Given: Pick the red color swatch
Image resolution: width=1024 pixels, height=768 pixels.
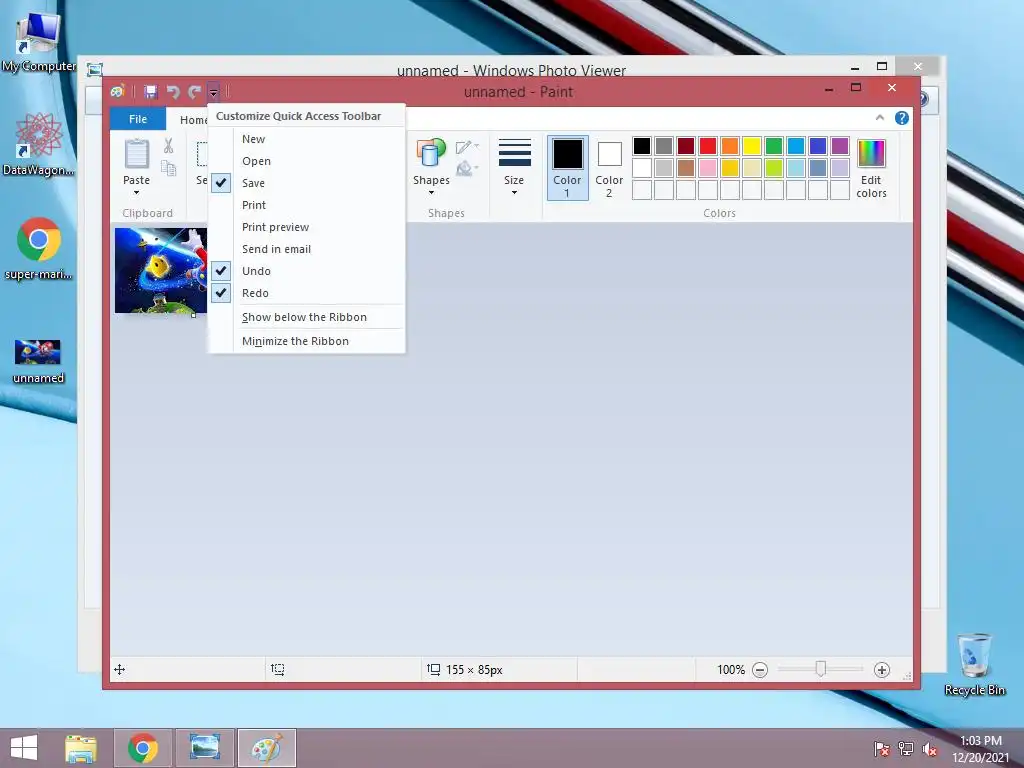Looking at the screenshot, I should pyautogui.click(x=708, y=146).
